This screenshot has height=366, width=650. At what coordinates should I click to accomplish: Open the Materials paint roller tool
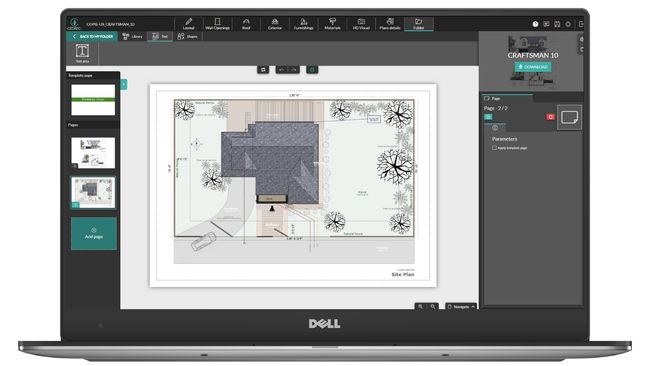(x=332, y=24)
